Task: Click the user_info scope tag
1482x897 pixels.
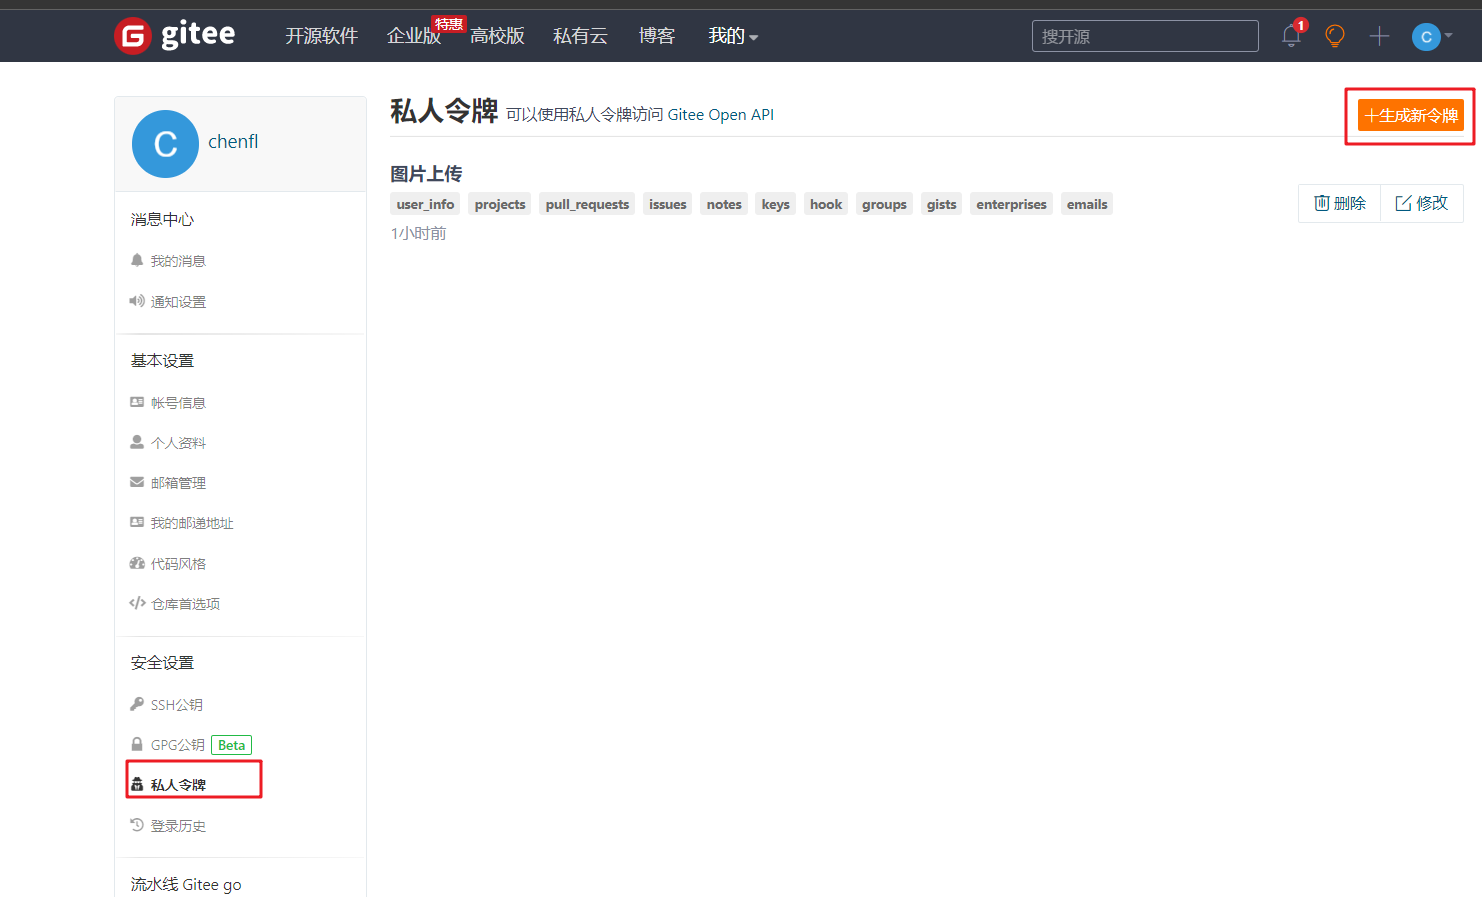Action: (425, 204)
